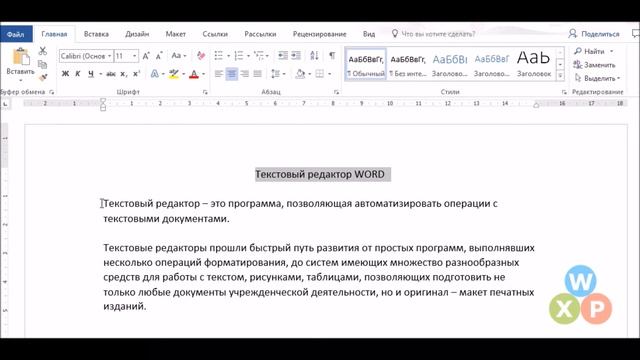Decrease the paragraph indent
Screen dimensions: 640x360
pos(282,56)
